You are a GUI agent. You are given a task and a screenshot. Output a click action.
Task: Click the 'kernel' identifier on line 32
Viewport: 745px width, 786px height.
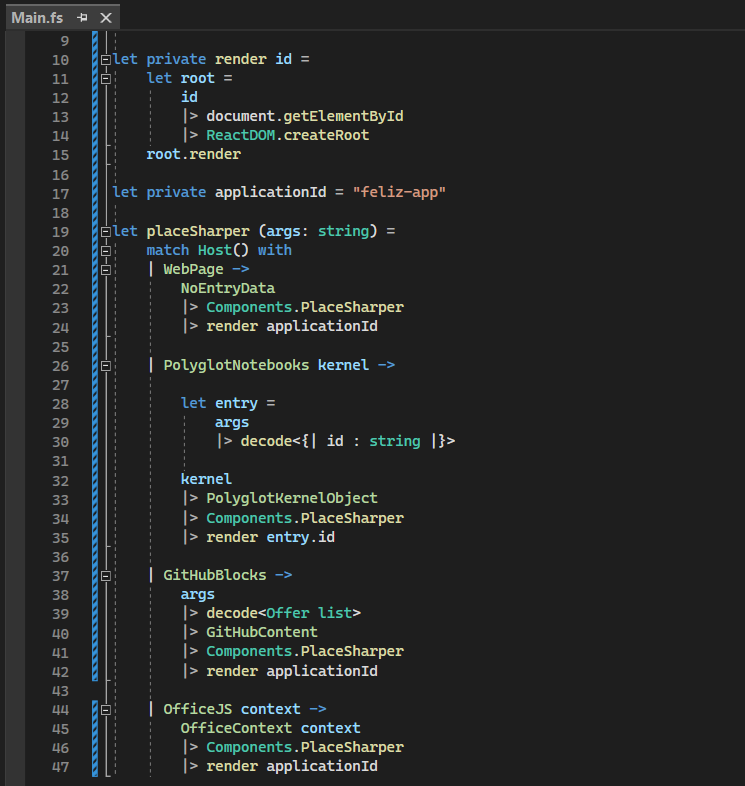[206, 479]
